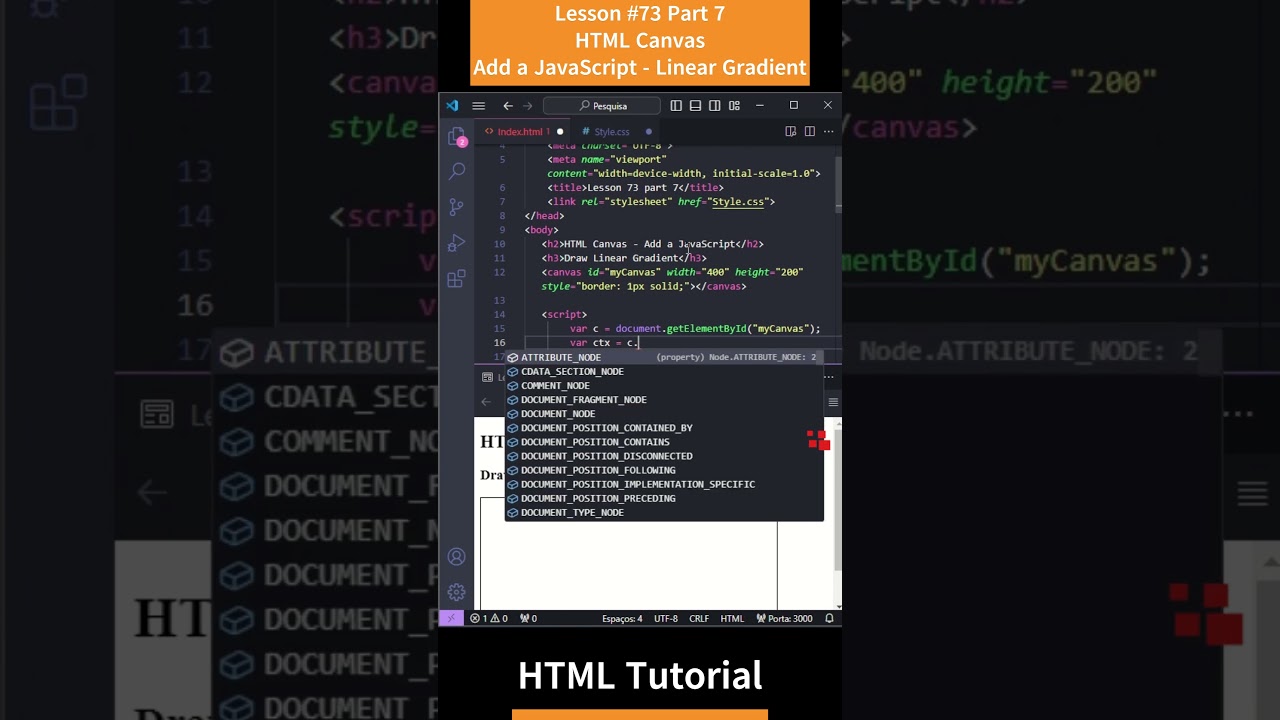The width and height of the screenshot is (1280, 720).
Task: Click the preview pane vertical scrollbar
Action: tap(838, 500)
